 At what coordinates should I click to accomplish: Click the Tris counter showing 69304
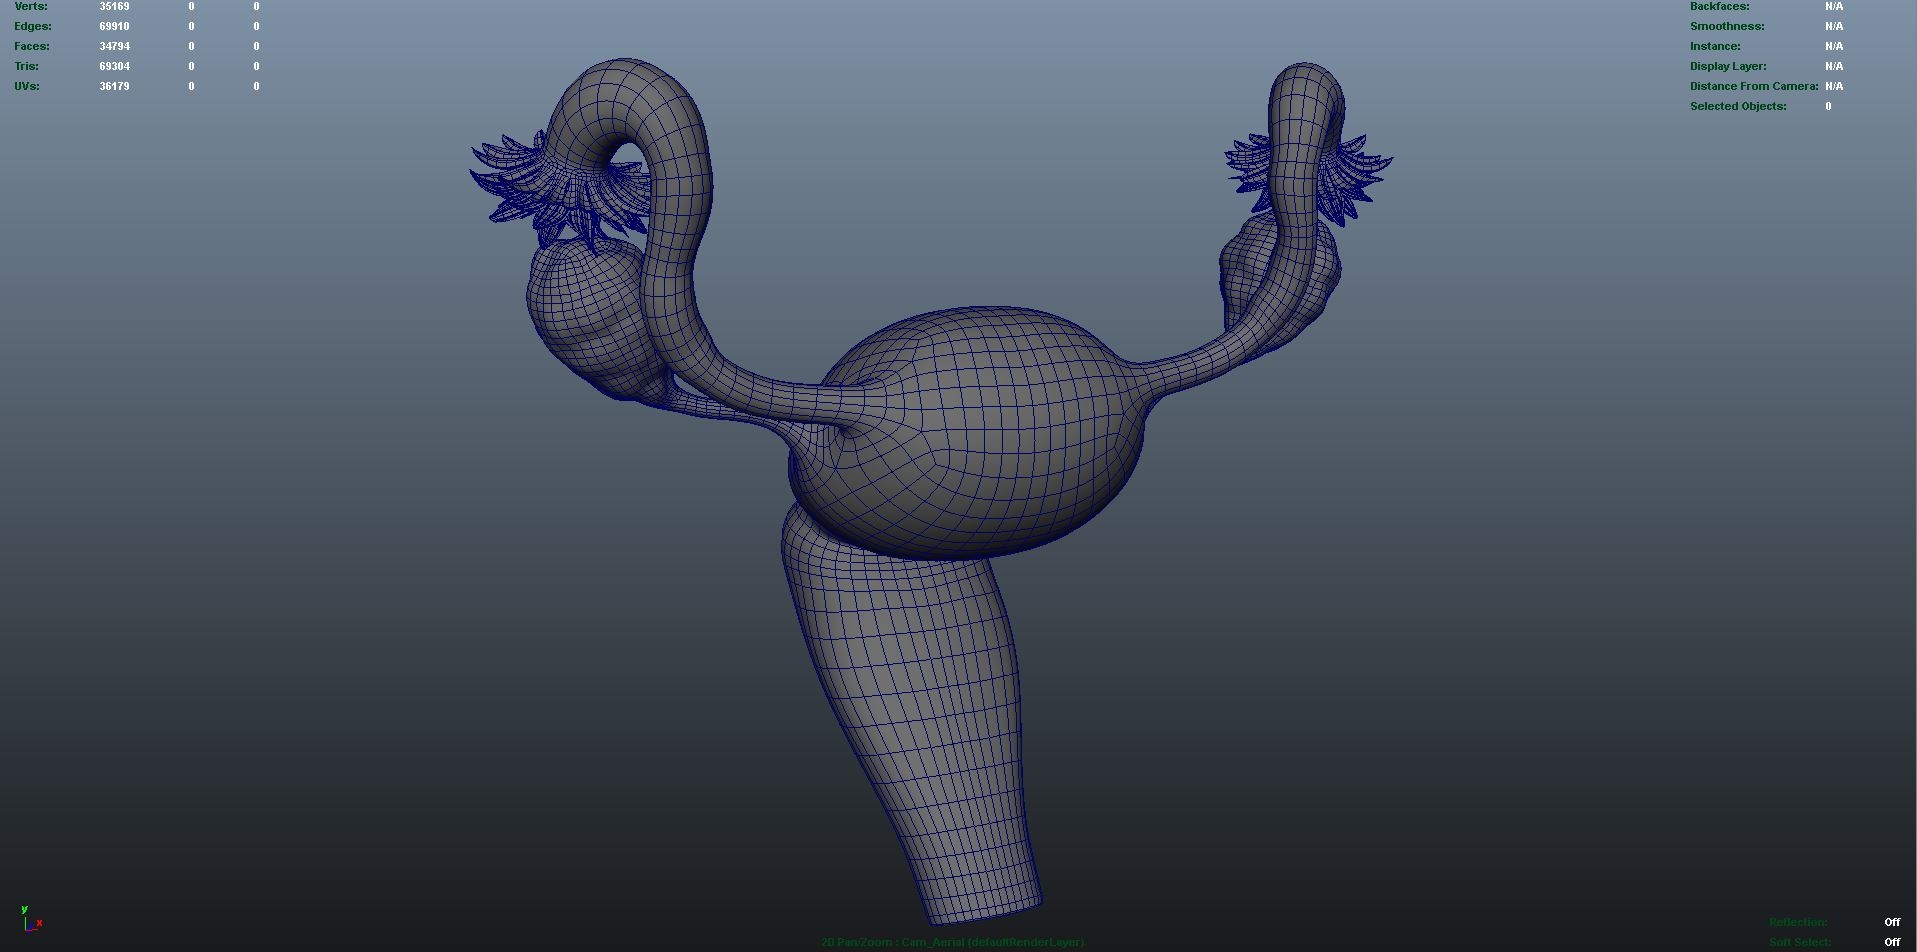point(115,66)
